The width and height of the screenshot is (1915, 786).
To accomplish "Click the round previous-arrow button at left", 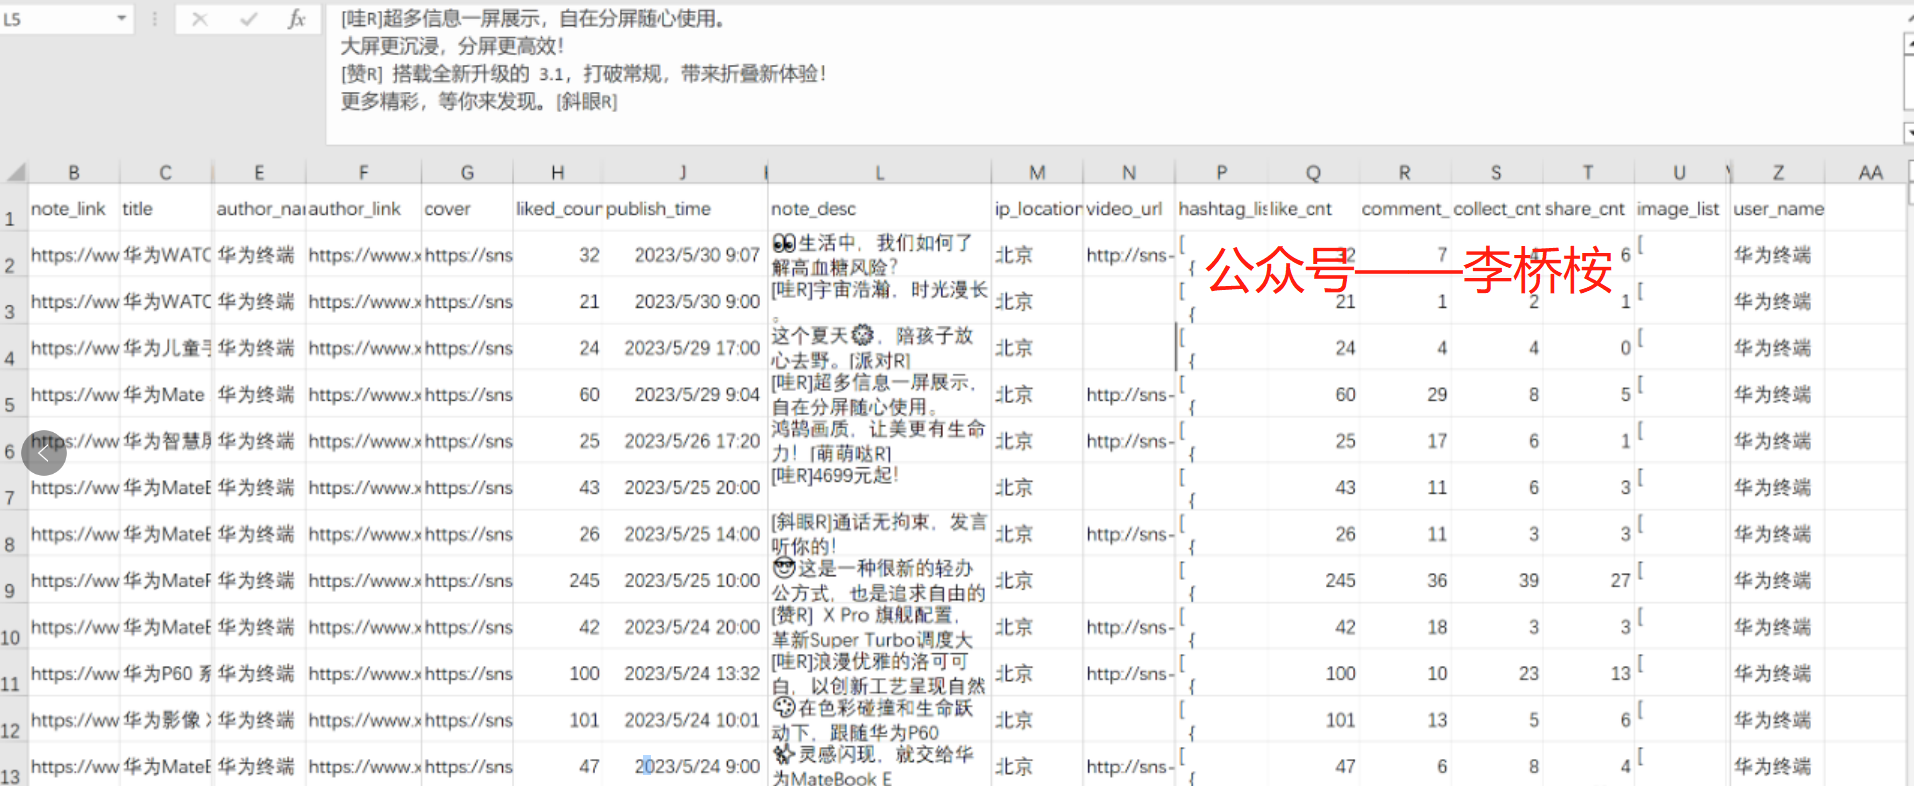I will [43, 453].
